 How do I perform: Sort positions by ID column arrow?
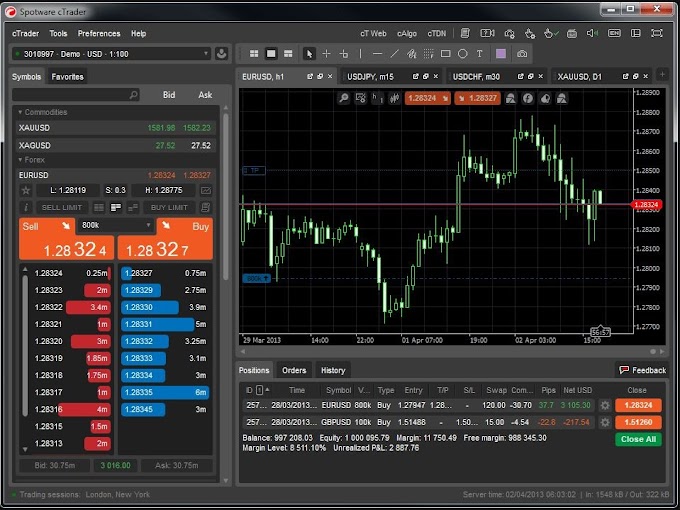[268, 389]
